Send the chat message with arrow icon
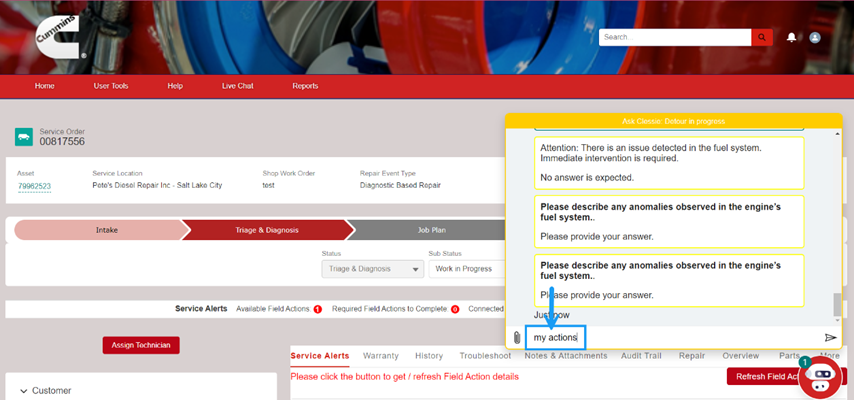 (830, 338)
